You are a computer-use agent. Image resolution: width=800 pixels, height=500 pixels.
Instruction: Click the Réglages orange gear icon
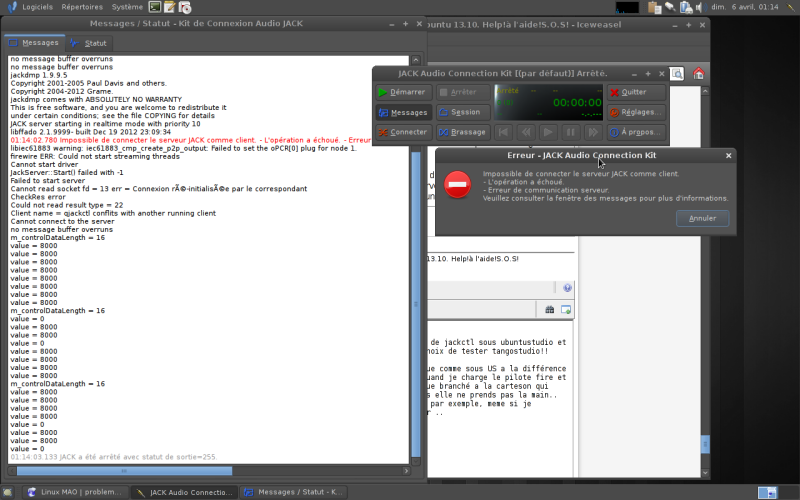point(614,112)
